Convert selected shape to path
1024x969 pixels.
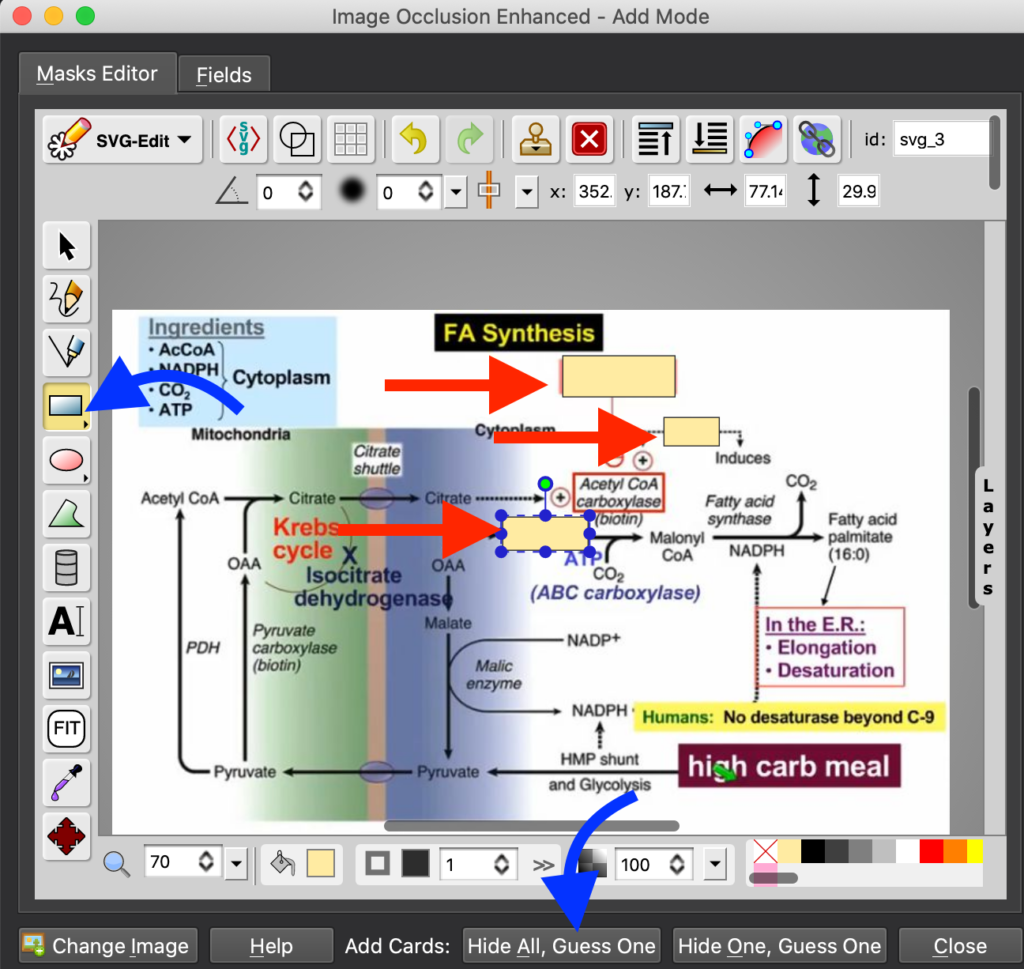click(x=763, y=139)
